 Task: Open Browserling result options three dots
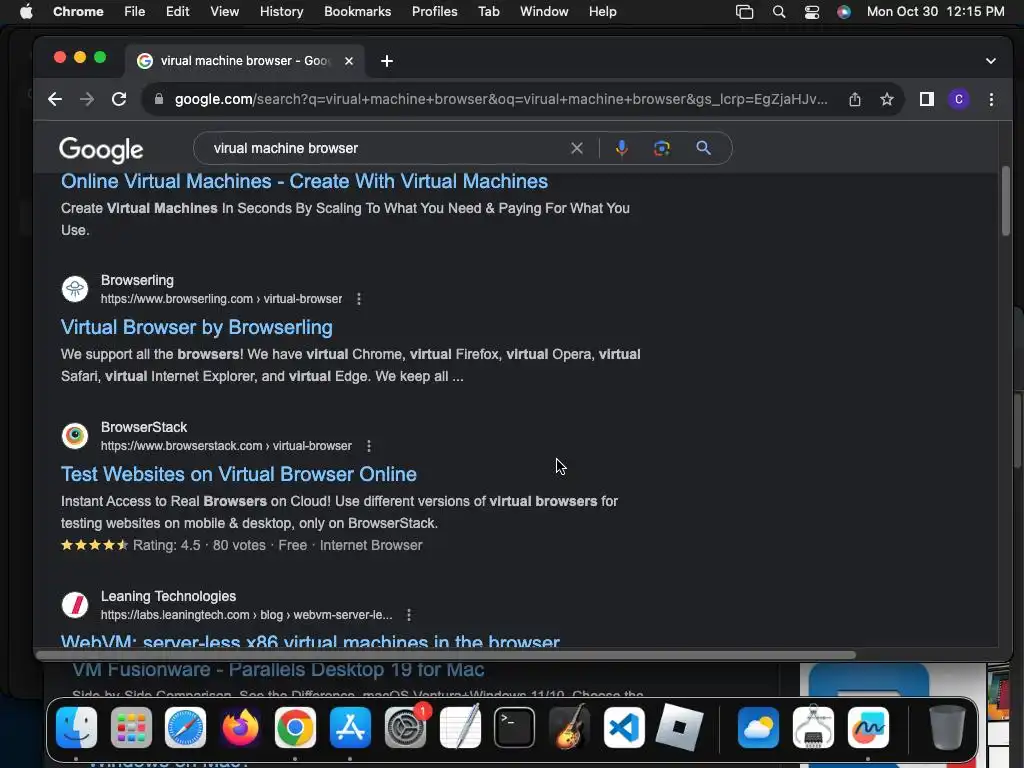click(x=359, y=299)
